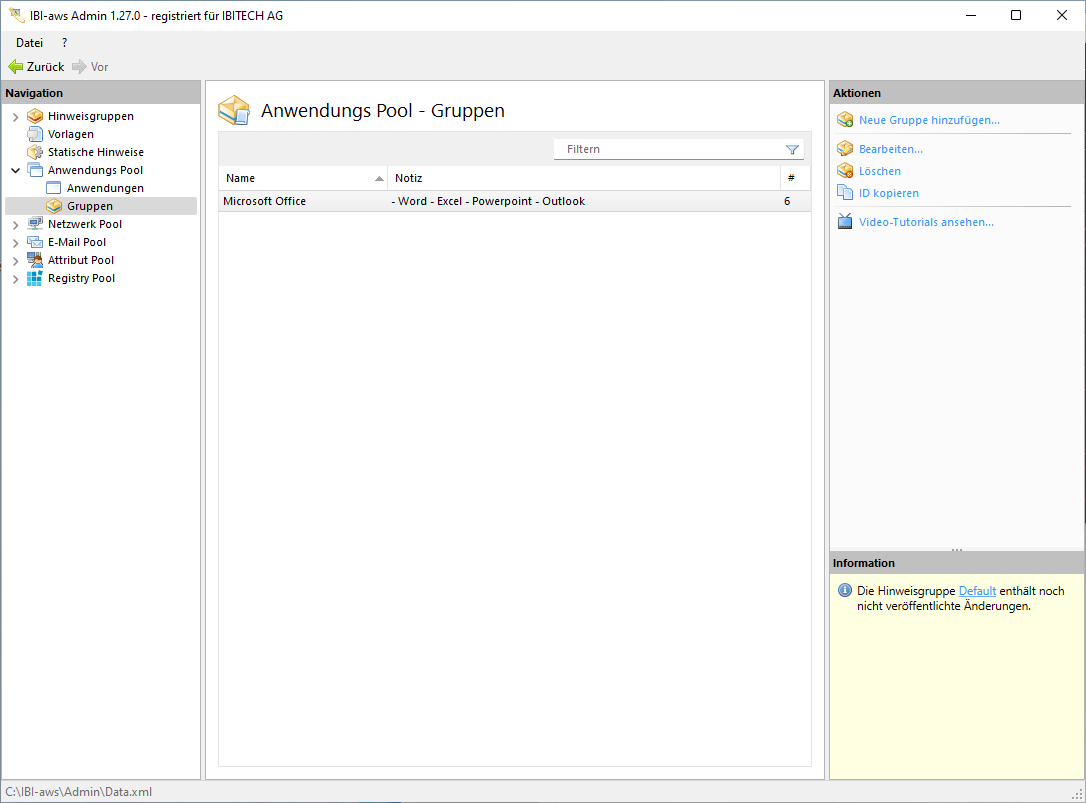Select the Microsoft Office row
The image size is (1086, 803).
pyautogui.click(x=400, y=201)
